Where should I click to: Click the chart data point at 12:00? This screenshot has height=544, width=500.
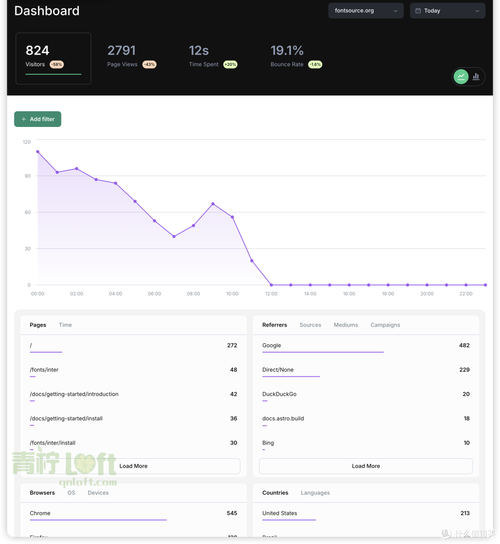coord(271,285)
